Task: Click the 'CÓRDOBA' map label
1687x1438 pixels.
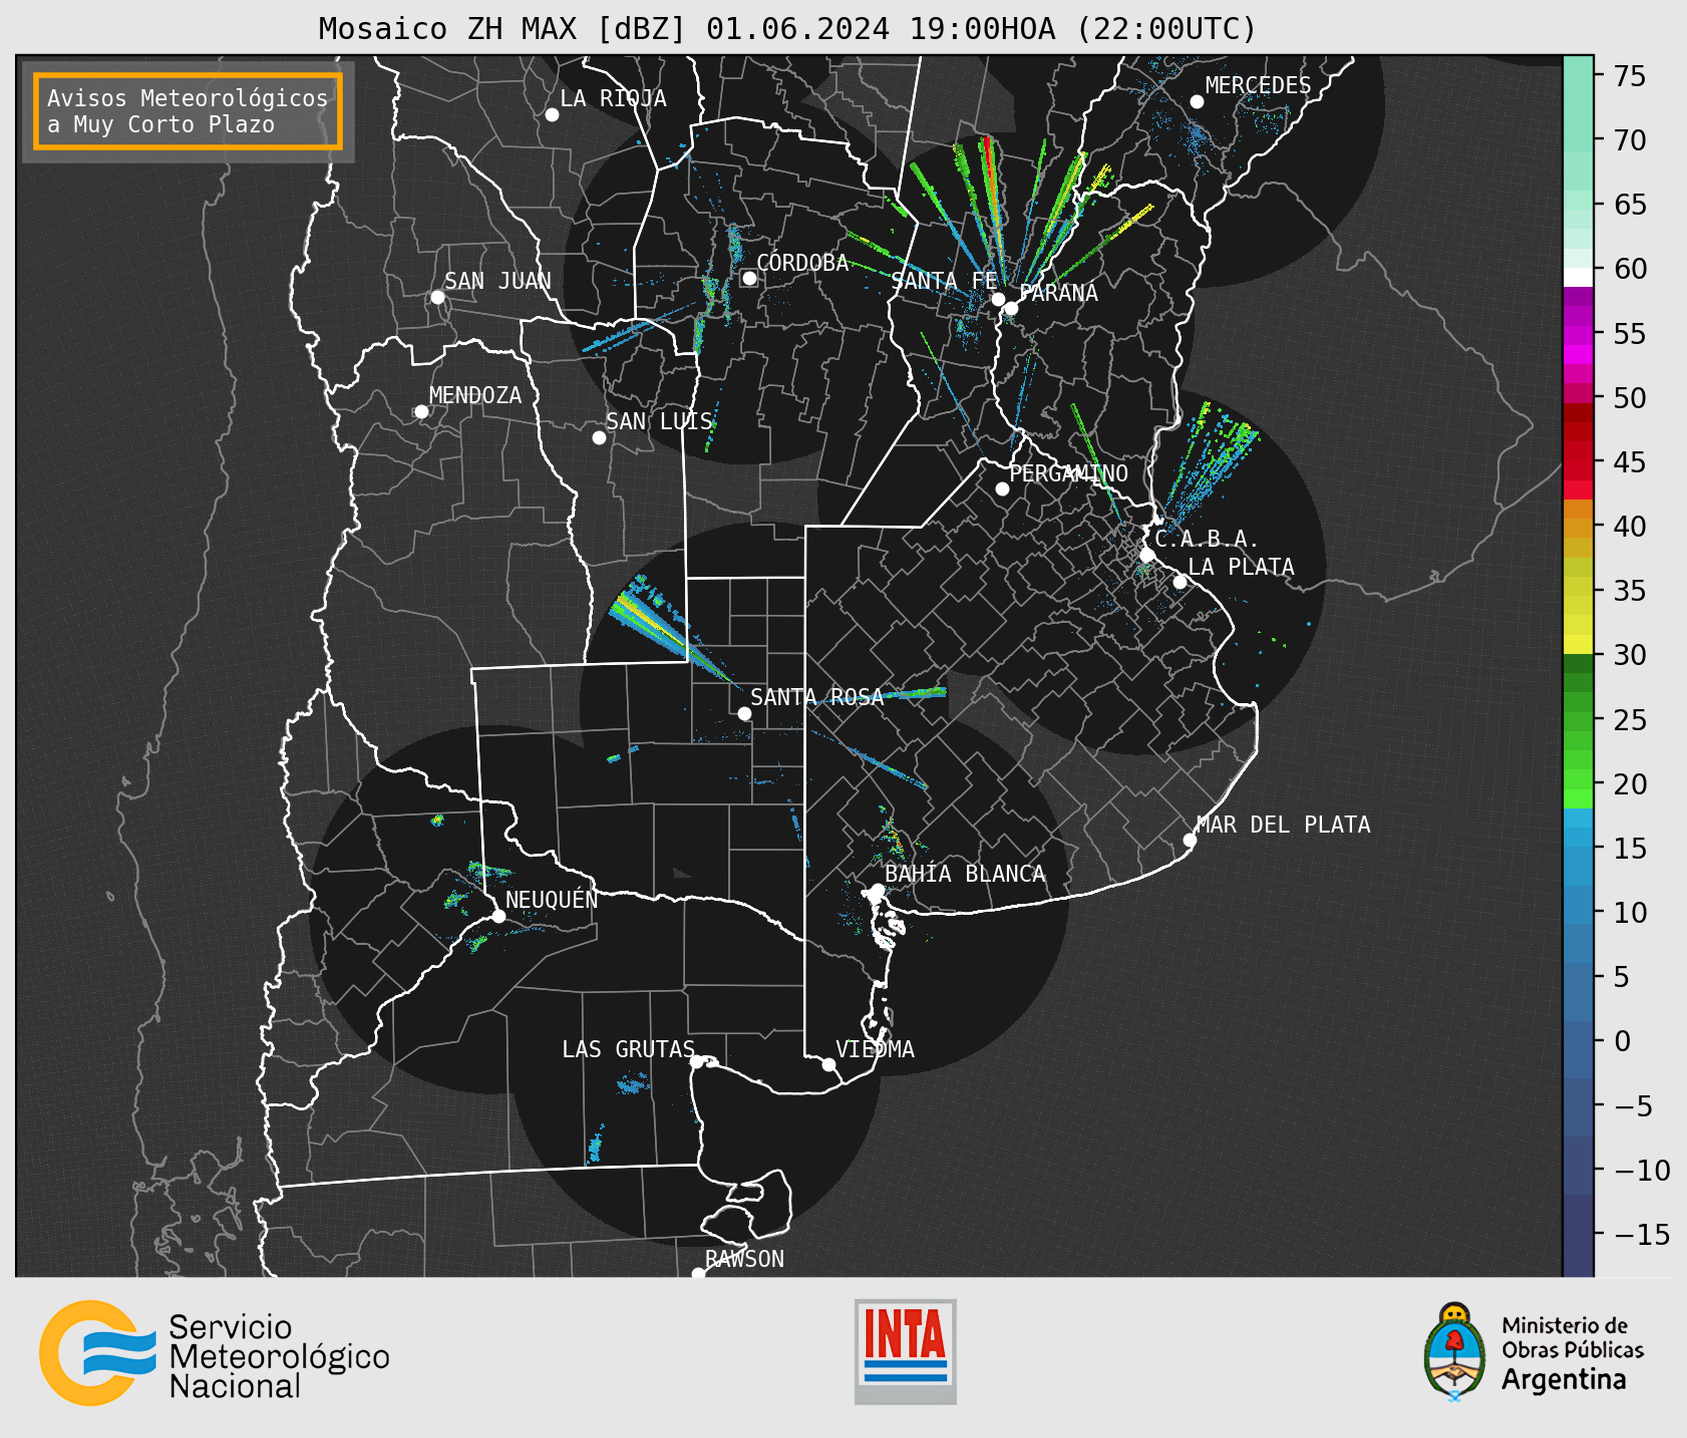Action: [802, 263]
